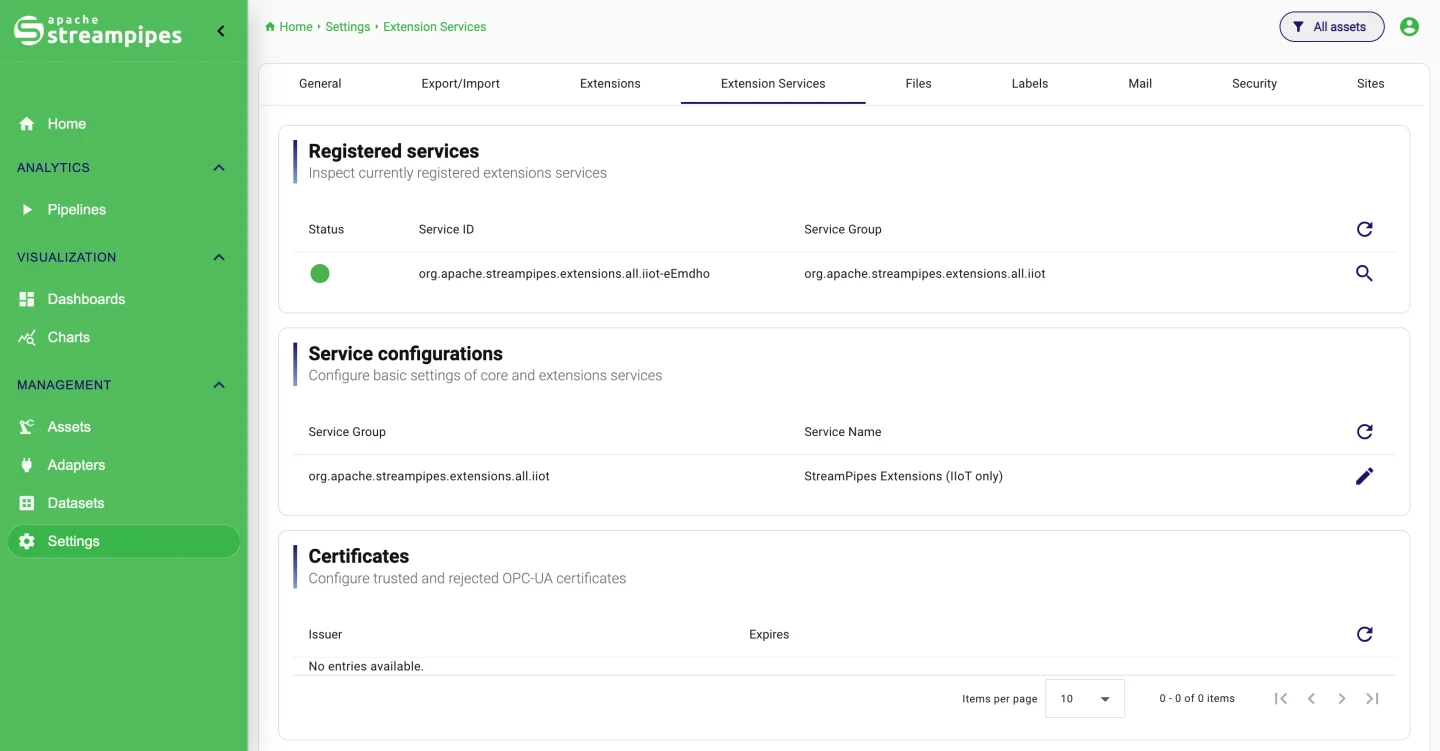Open the Sites tab

click(x=1370, y=84)
